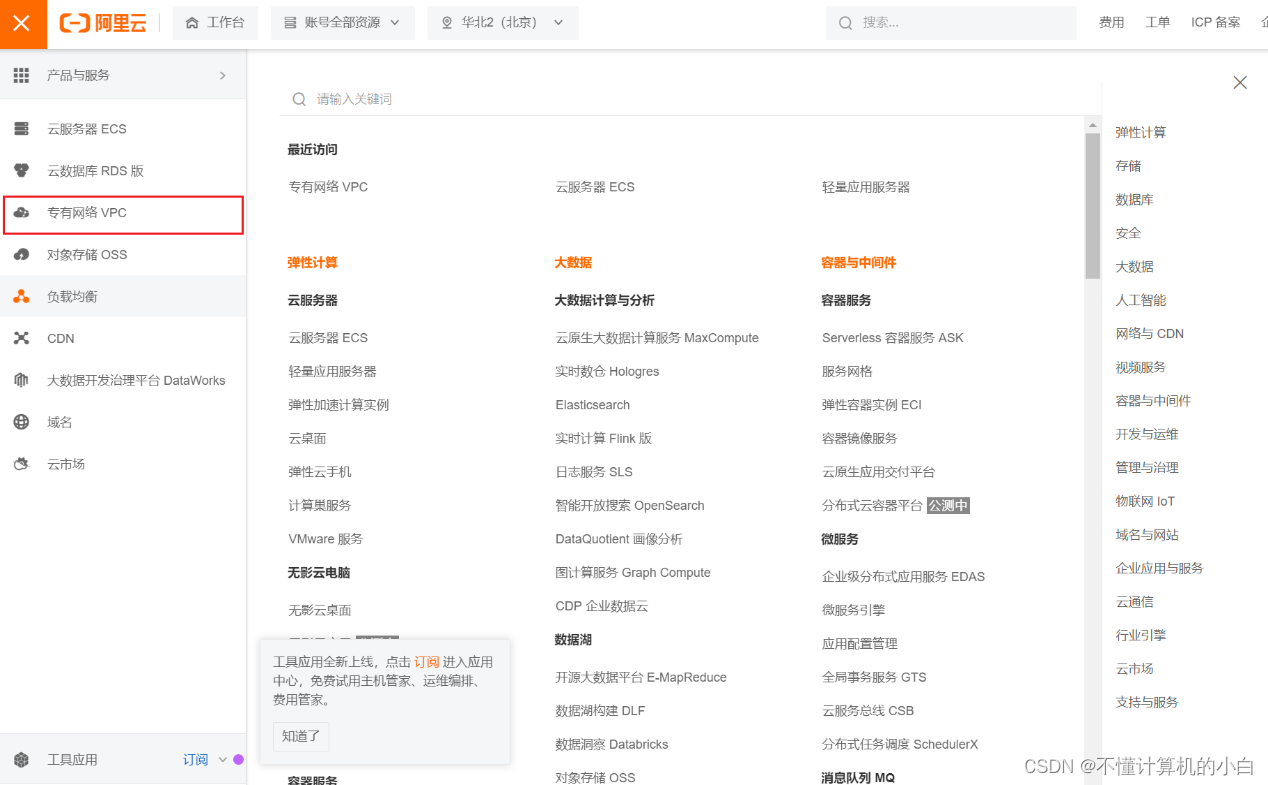Click the database icon for 云数据库 RDS 版
The height and width of the screenshot is (785, 1268).
click(21, 171)
